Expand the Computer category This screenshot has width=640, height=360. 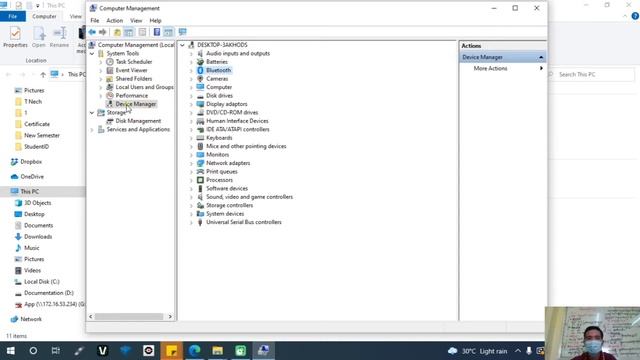(x=191, y=87)
